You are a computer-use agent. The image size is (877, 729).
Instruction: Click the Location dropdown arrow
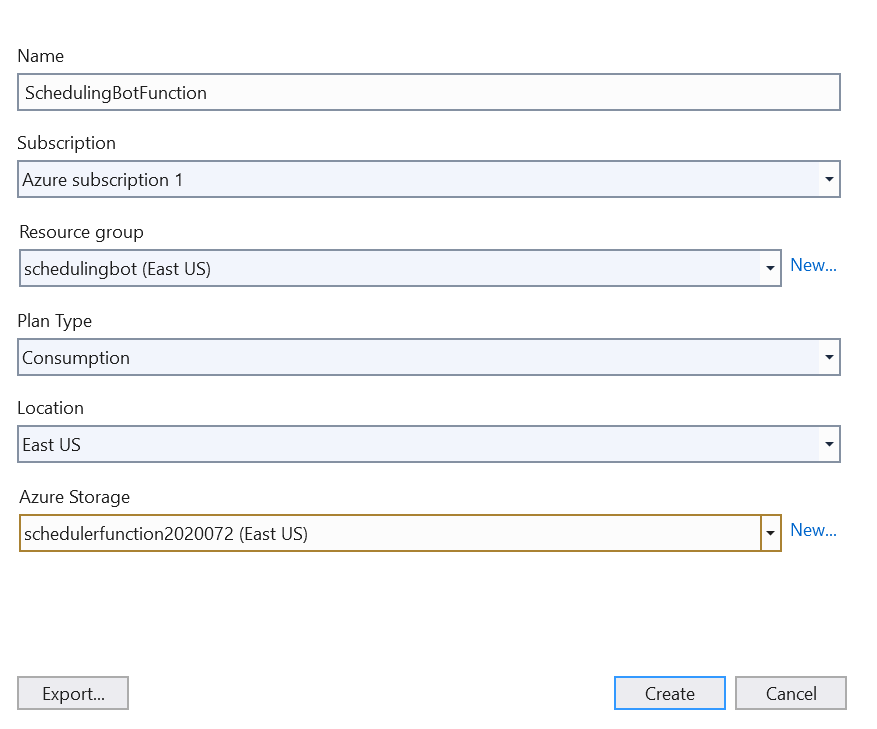[x=829, y=445]
